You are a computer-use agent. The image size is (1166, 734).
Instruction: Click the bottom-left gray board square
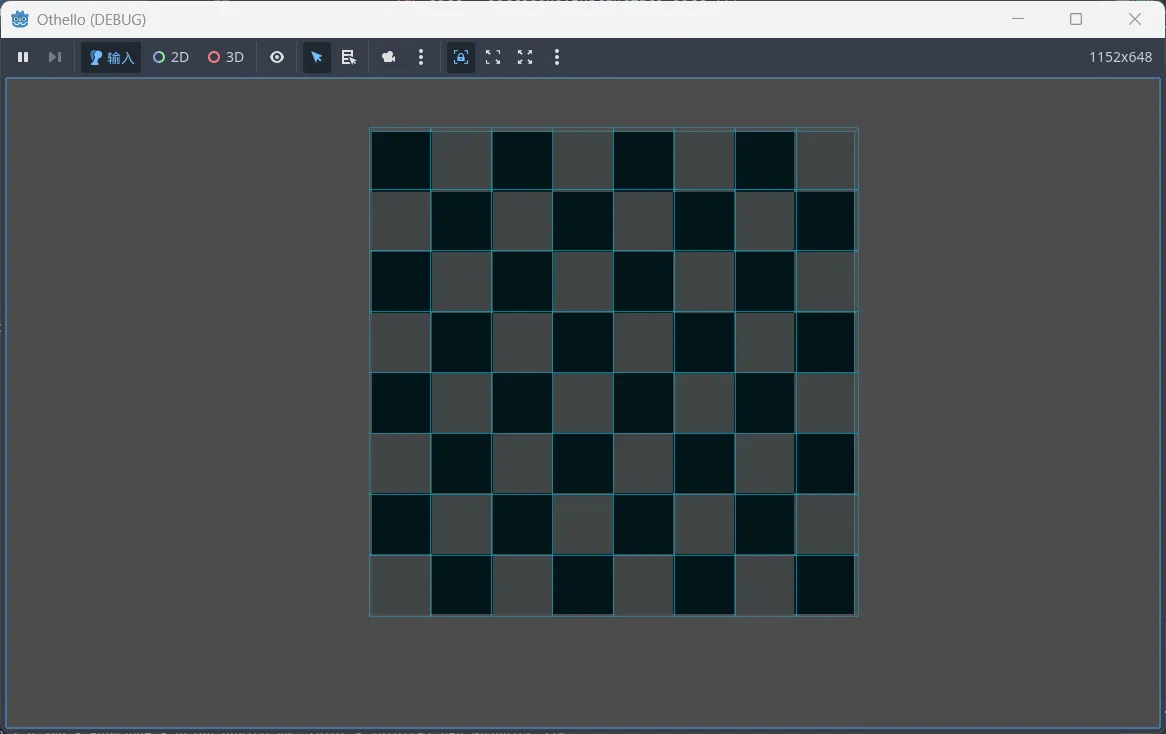[401, 585]
